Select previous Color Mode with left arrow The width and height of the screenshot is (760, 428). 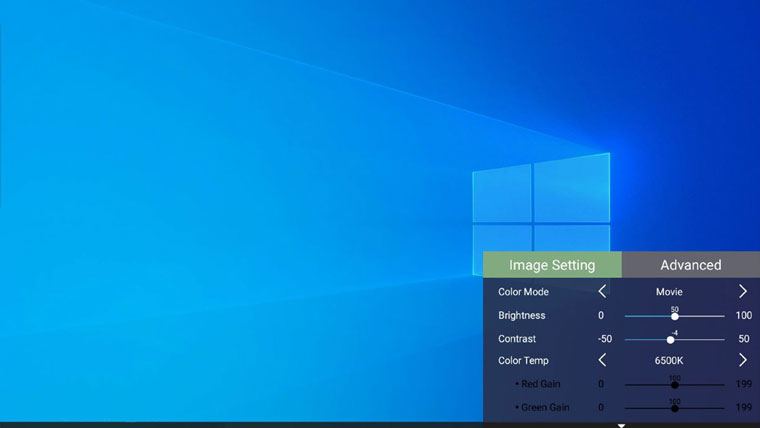[602, 291]
